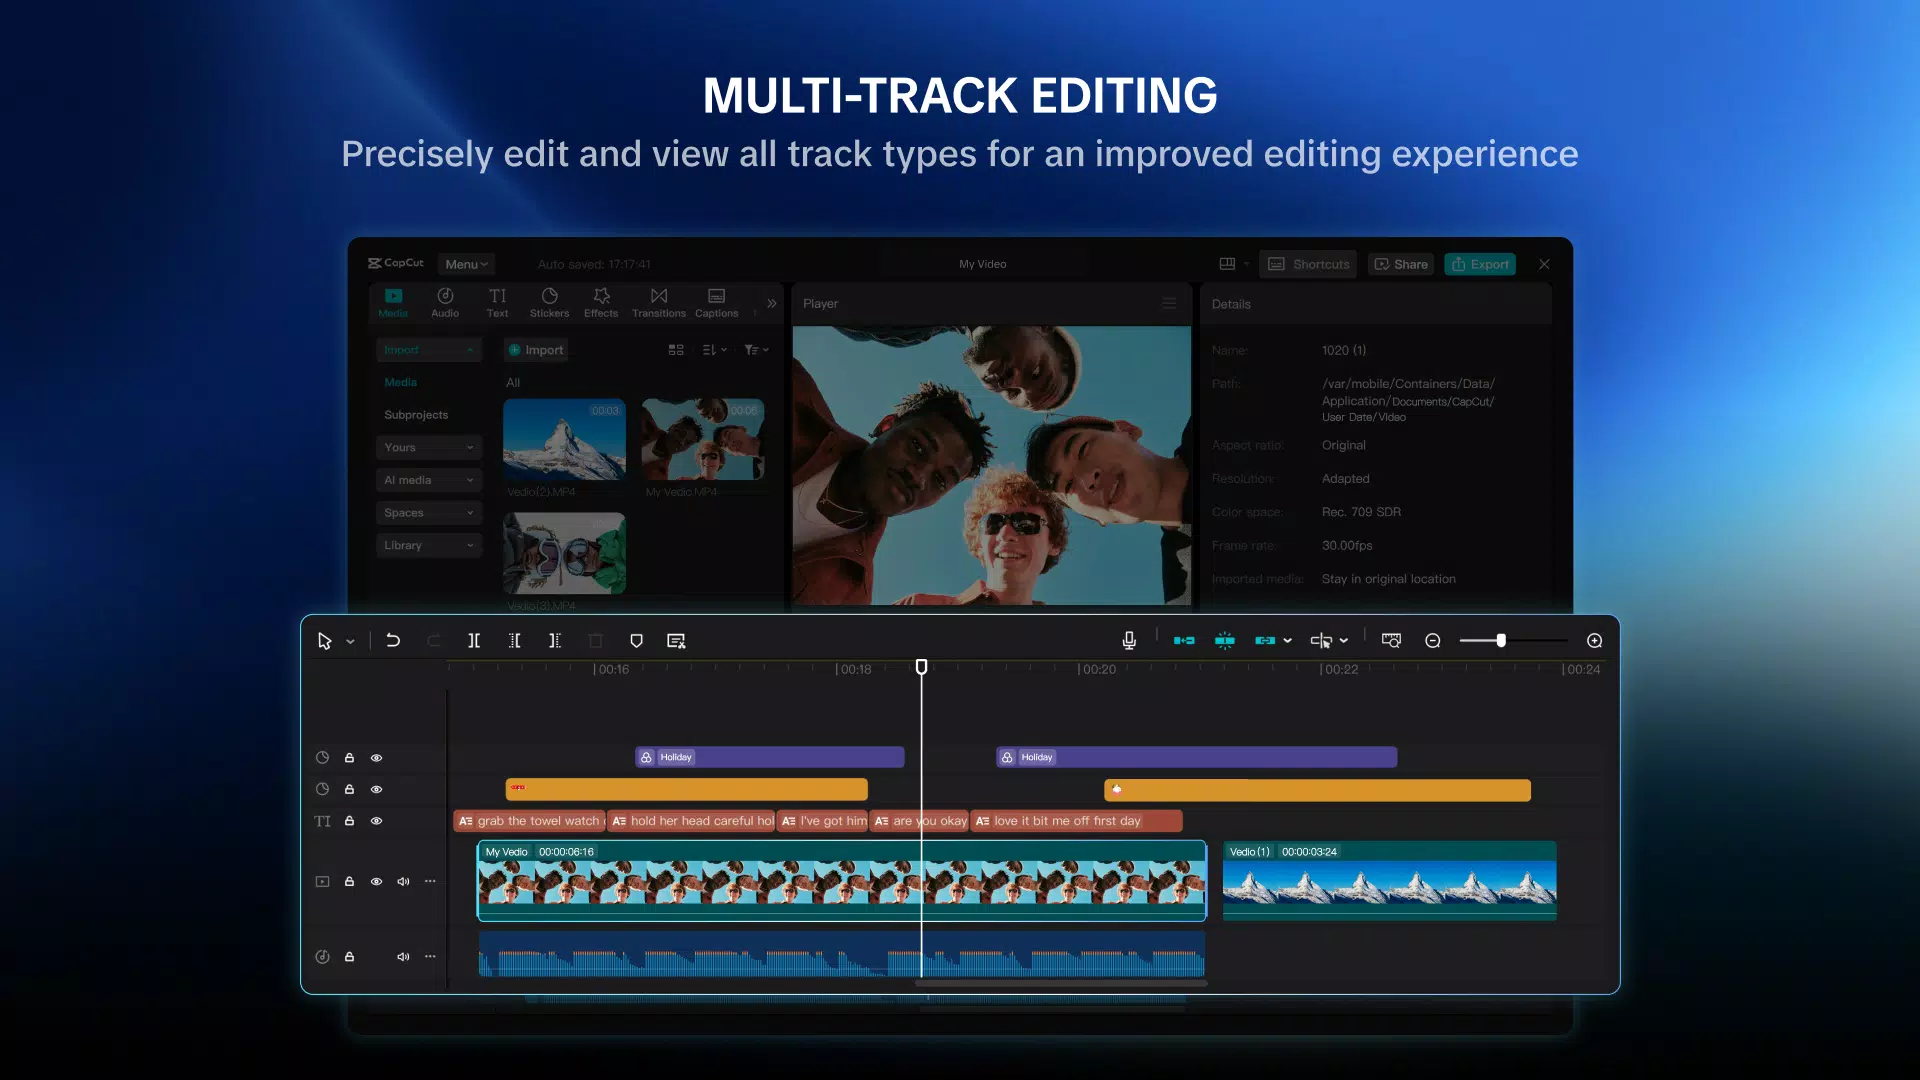This screenshot has height=1080, width=1920.
Task: Split clip at playhead
Action: 474,641
